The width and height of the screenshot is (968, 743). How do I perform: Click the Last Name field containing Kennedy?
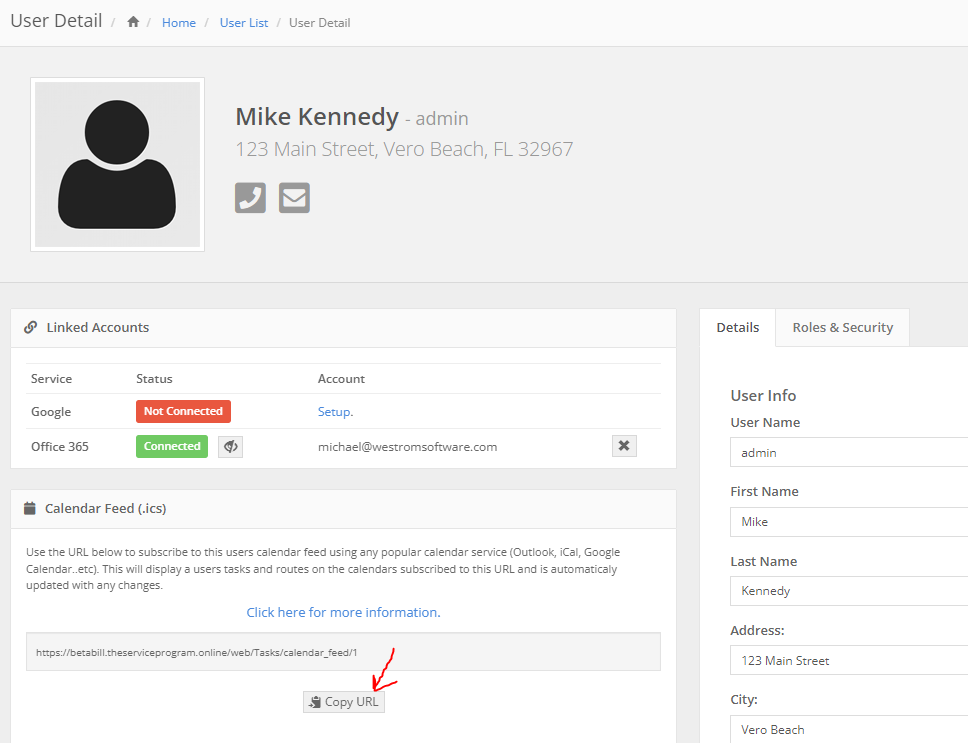pos(848,591)
